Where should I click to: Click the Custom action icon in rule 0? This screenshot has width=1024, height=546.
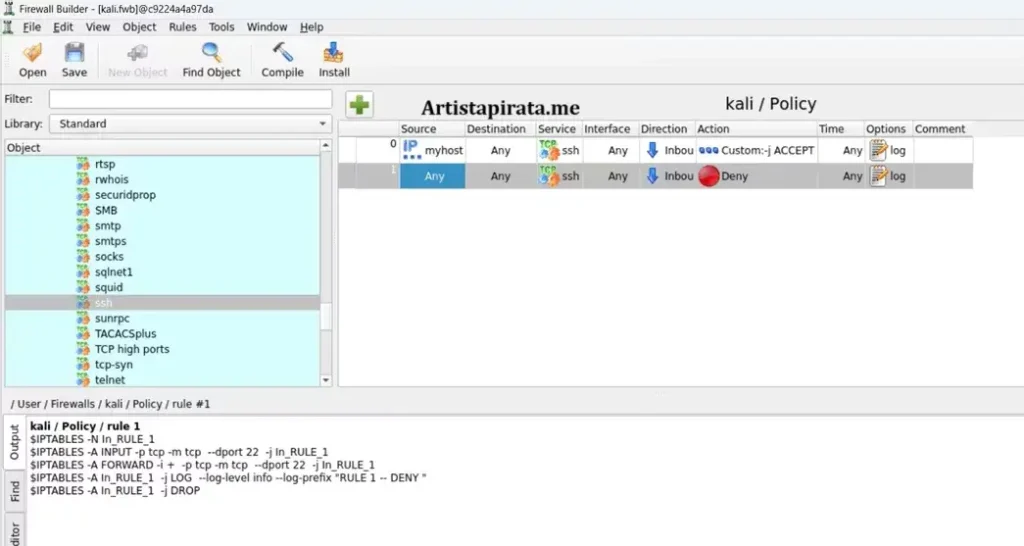tap(709, 150)
